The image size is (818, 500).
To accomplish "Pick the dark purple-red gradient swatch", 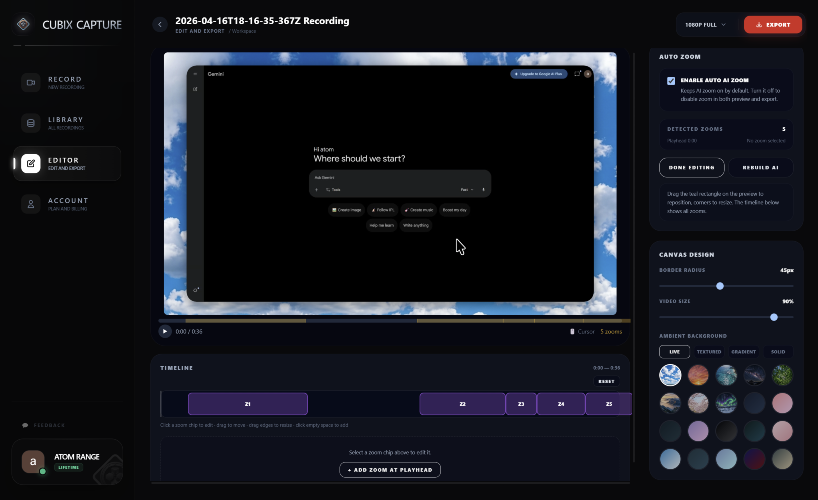I will [754, 459].
